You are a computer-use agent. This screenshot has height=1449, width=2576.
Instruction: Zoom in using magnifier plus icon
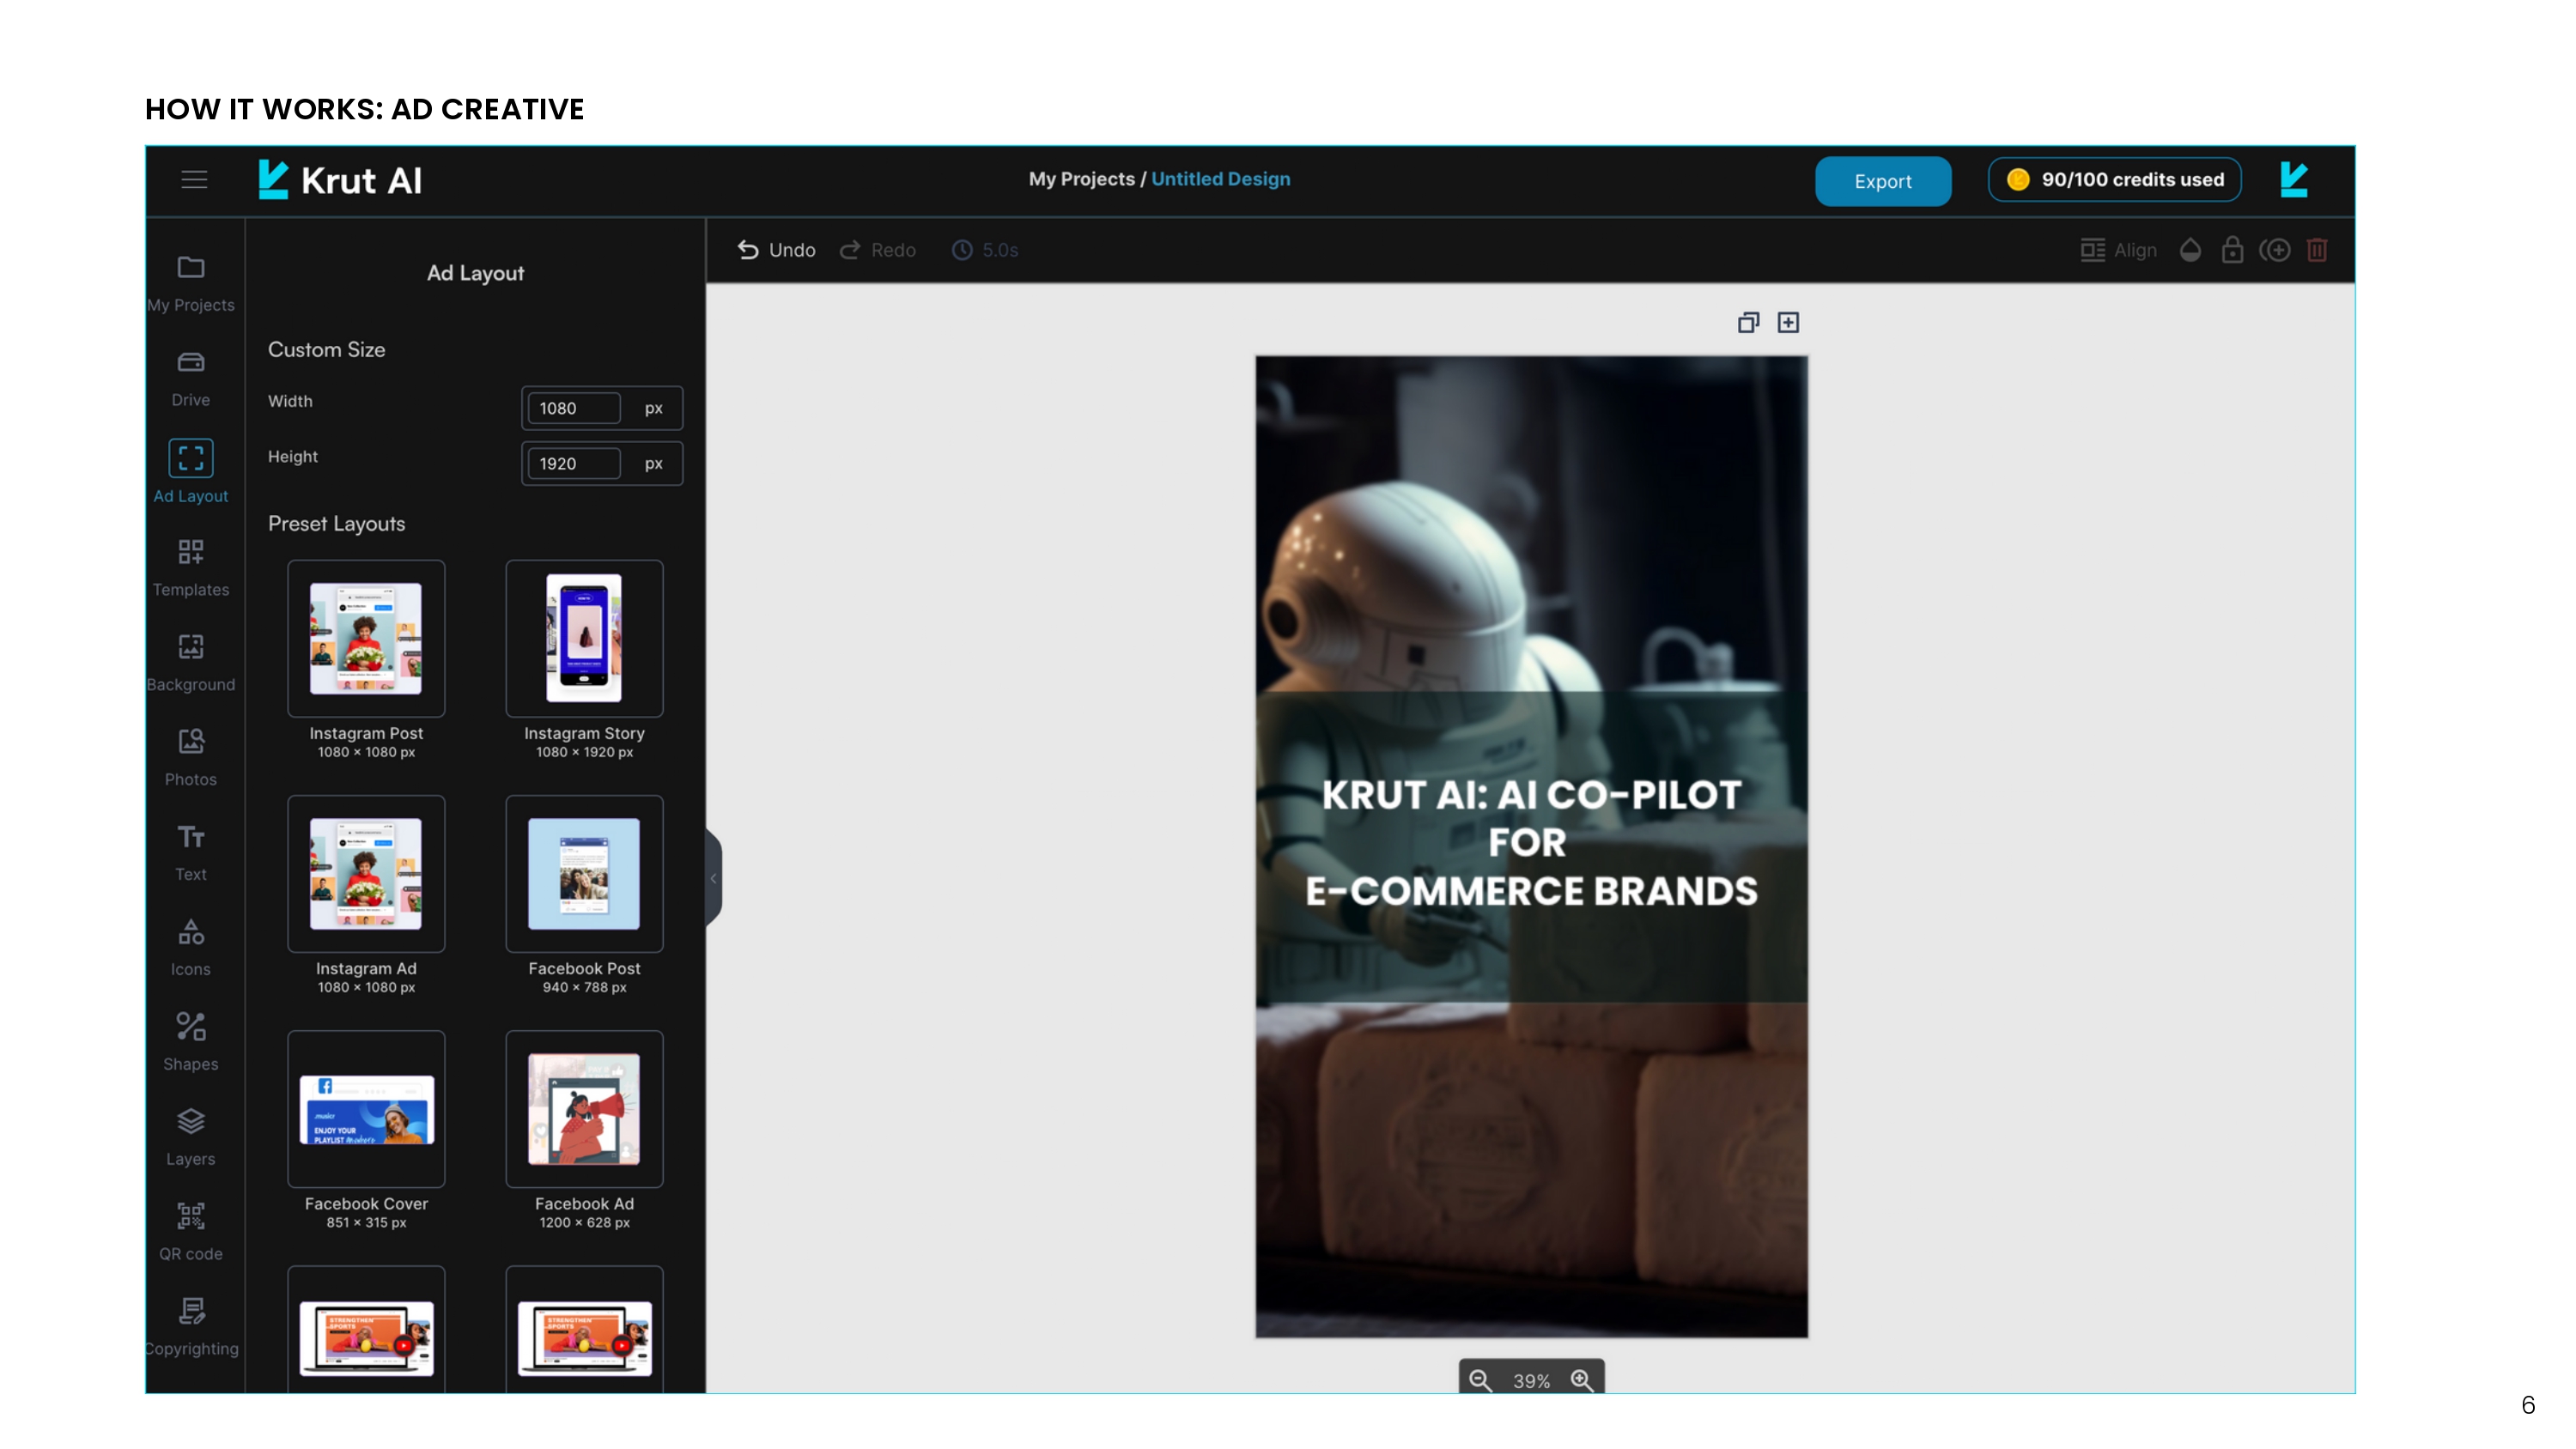[x=1582, y=1380]
